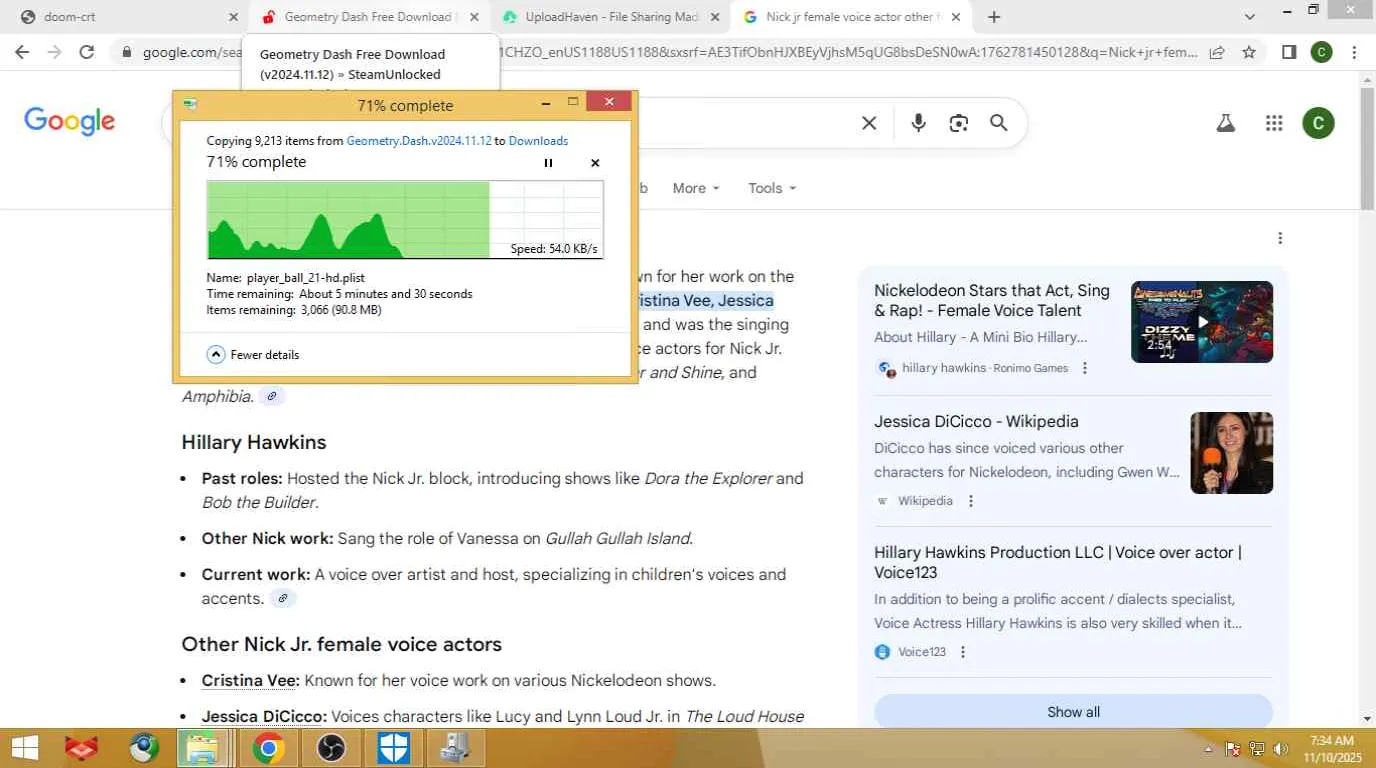Open File Explorer from the taskbar

coord(204,748)
